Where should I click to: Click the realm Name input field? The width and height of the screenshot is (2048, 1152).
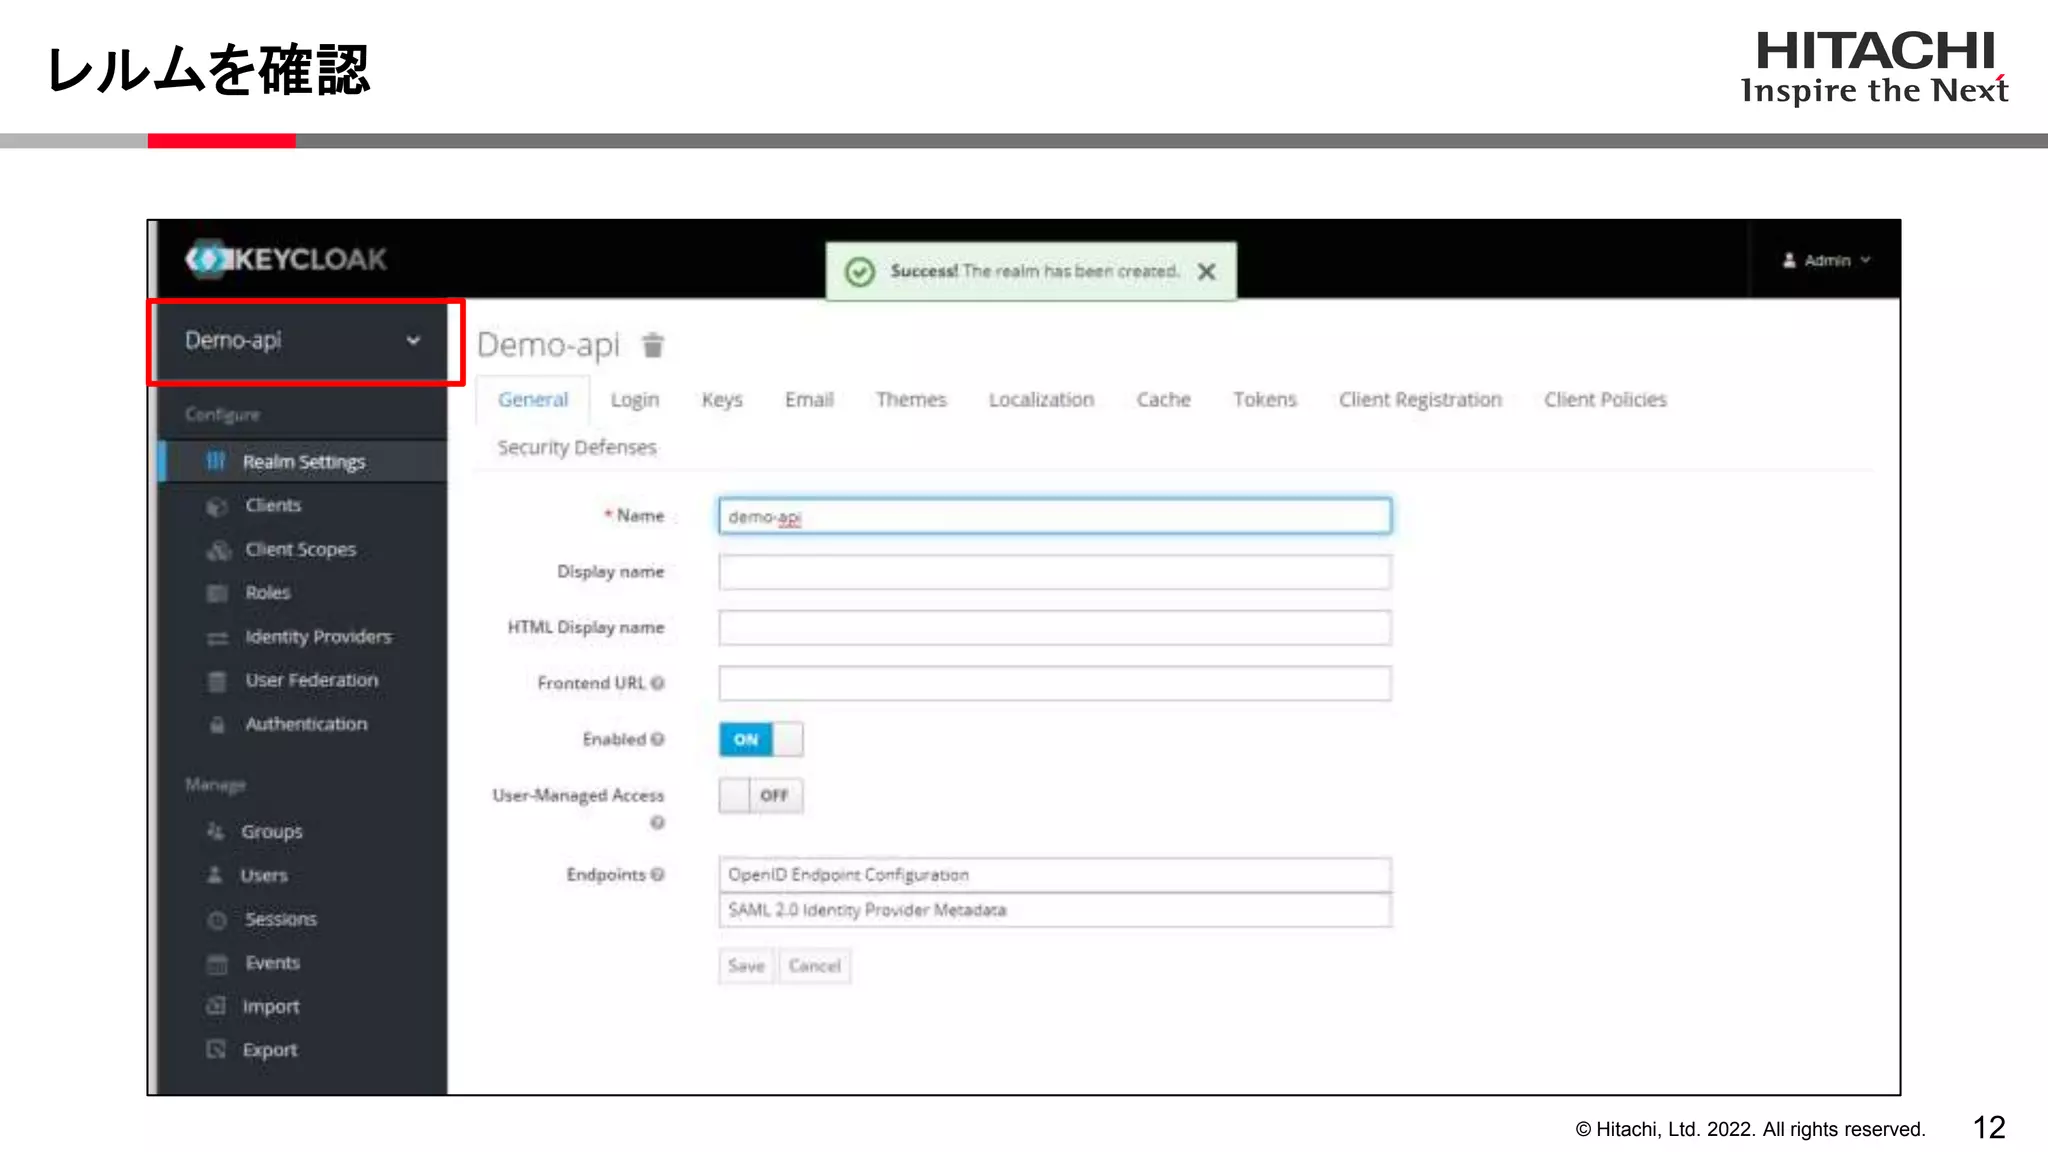pos(1054,517)
